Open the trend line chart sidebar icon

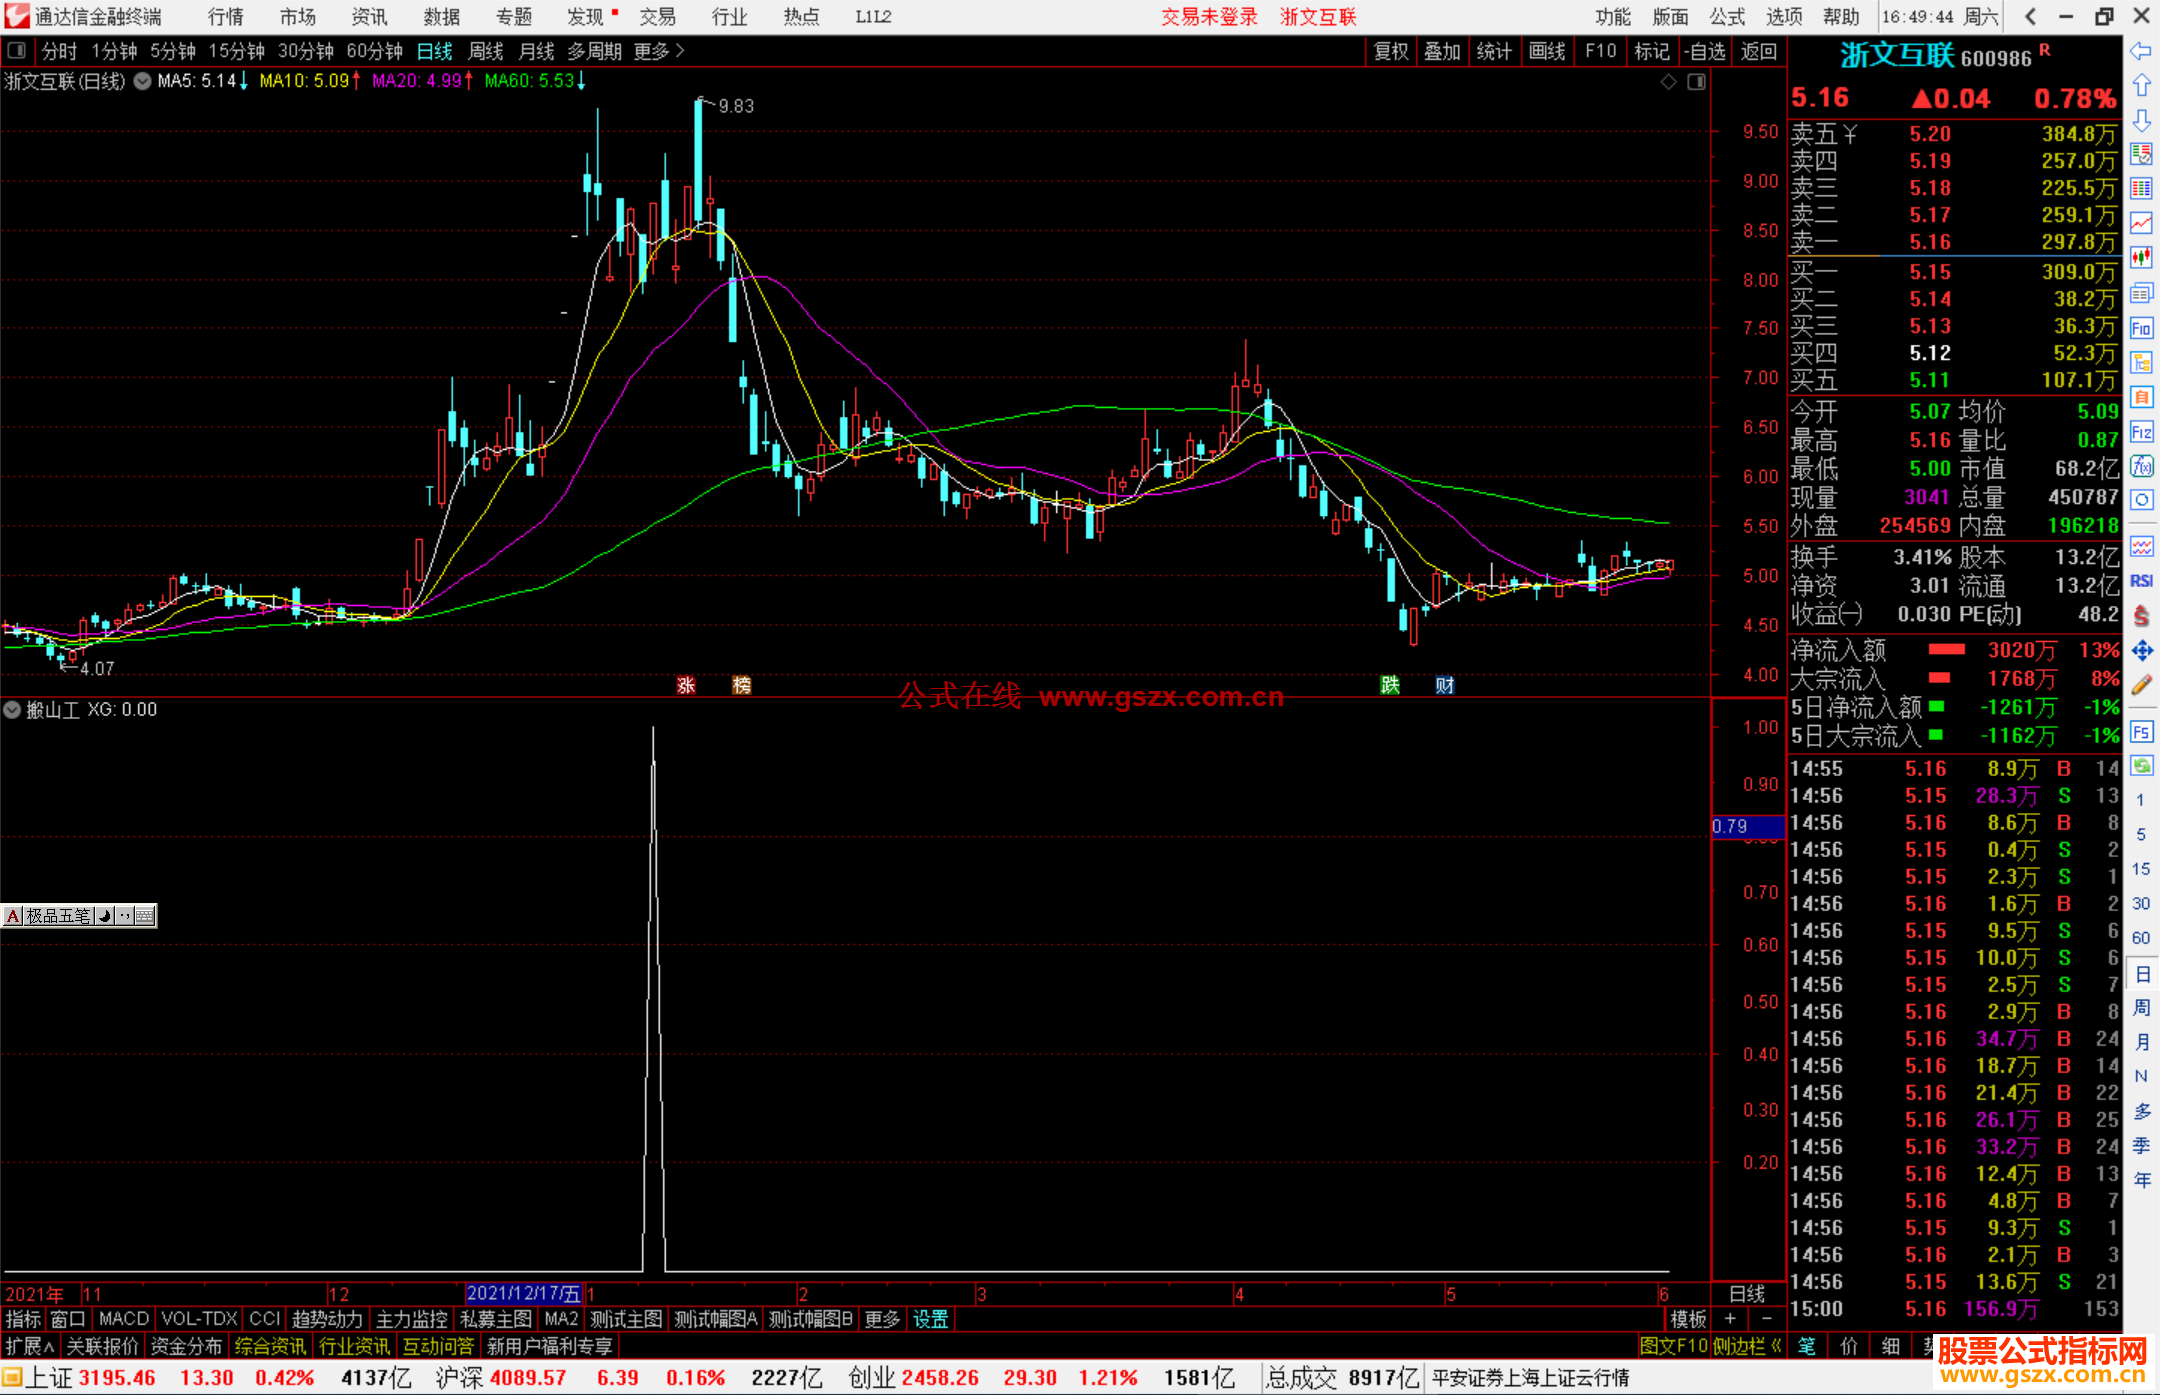click(x=2141, y=223)
